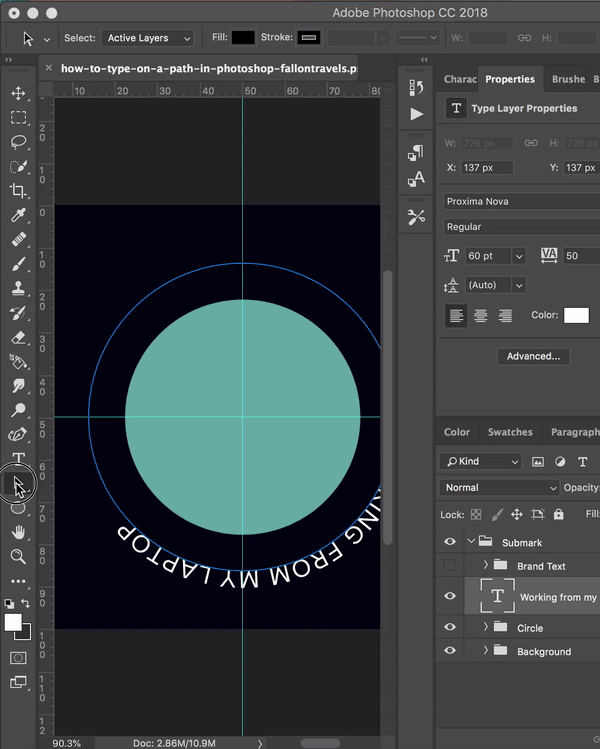Select the Smudge tool
The height and width of the screenshot is (749, 600).
click(18, 386)
